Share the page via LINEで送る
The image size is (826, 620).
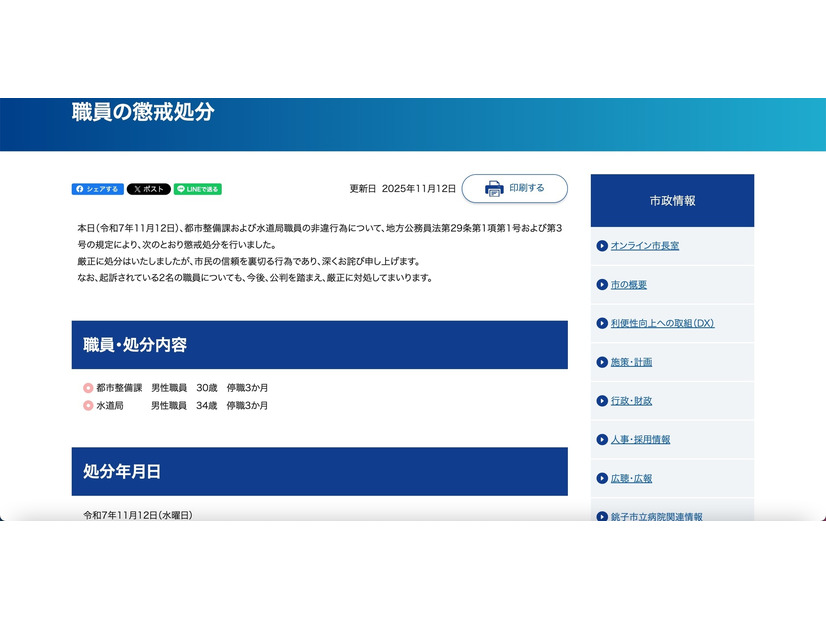click(x=198, y=189)
